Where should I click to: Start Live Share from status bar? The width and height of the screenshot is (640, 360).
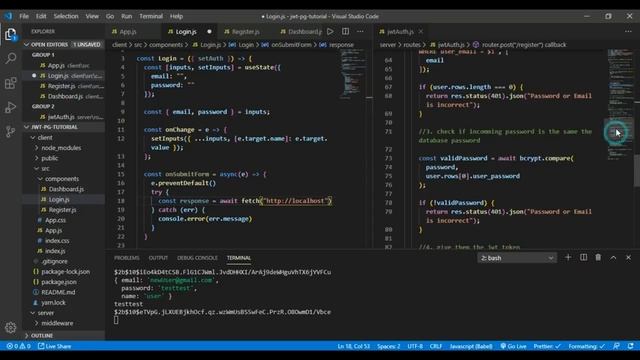(54, 346)
